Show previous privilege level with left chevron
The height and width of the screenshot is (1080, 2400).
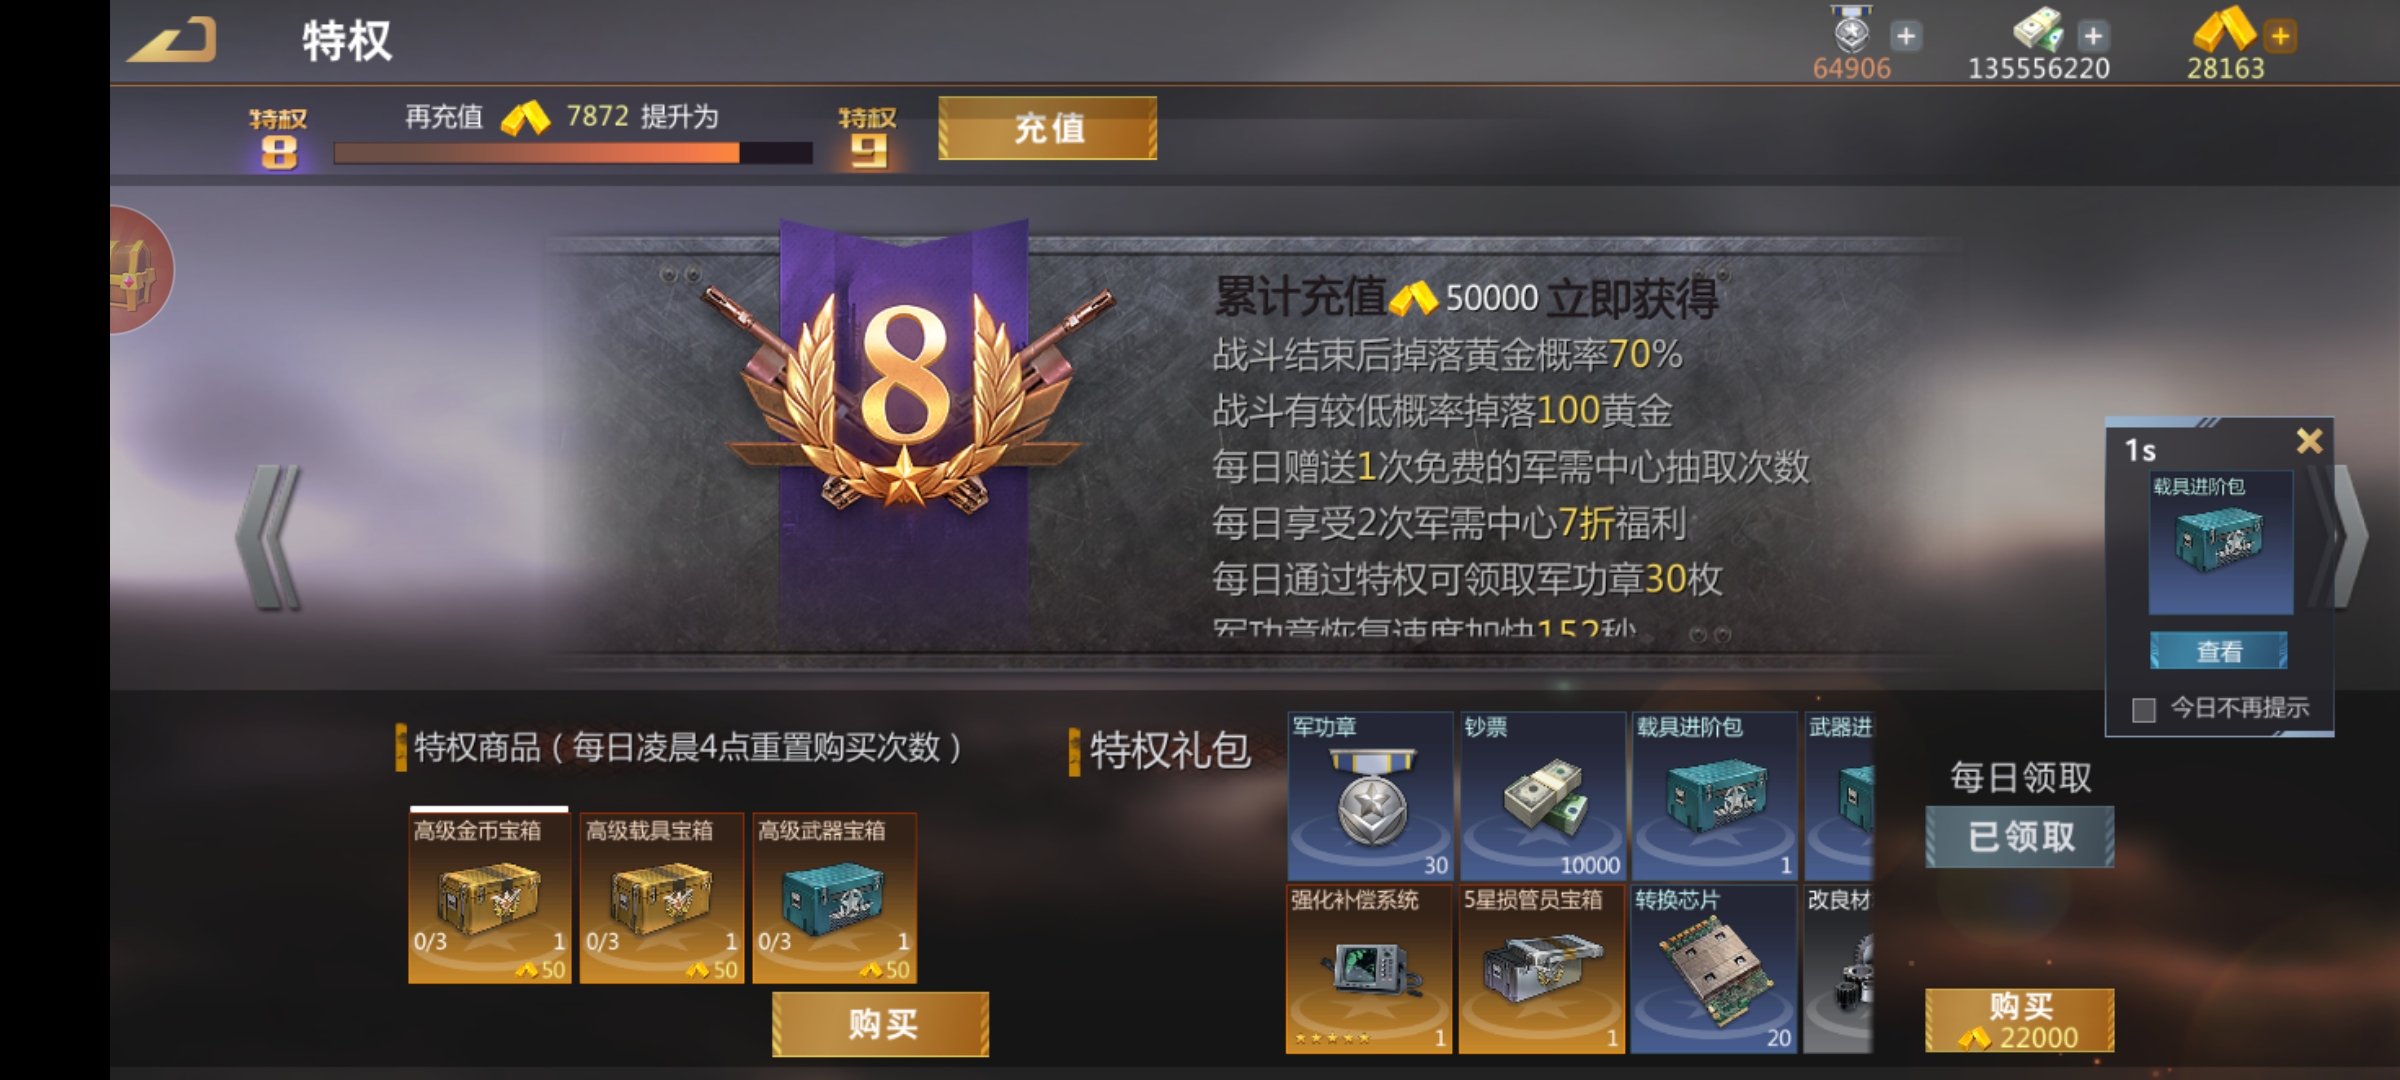coord(268,537)
